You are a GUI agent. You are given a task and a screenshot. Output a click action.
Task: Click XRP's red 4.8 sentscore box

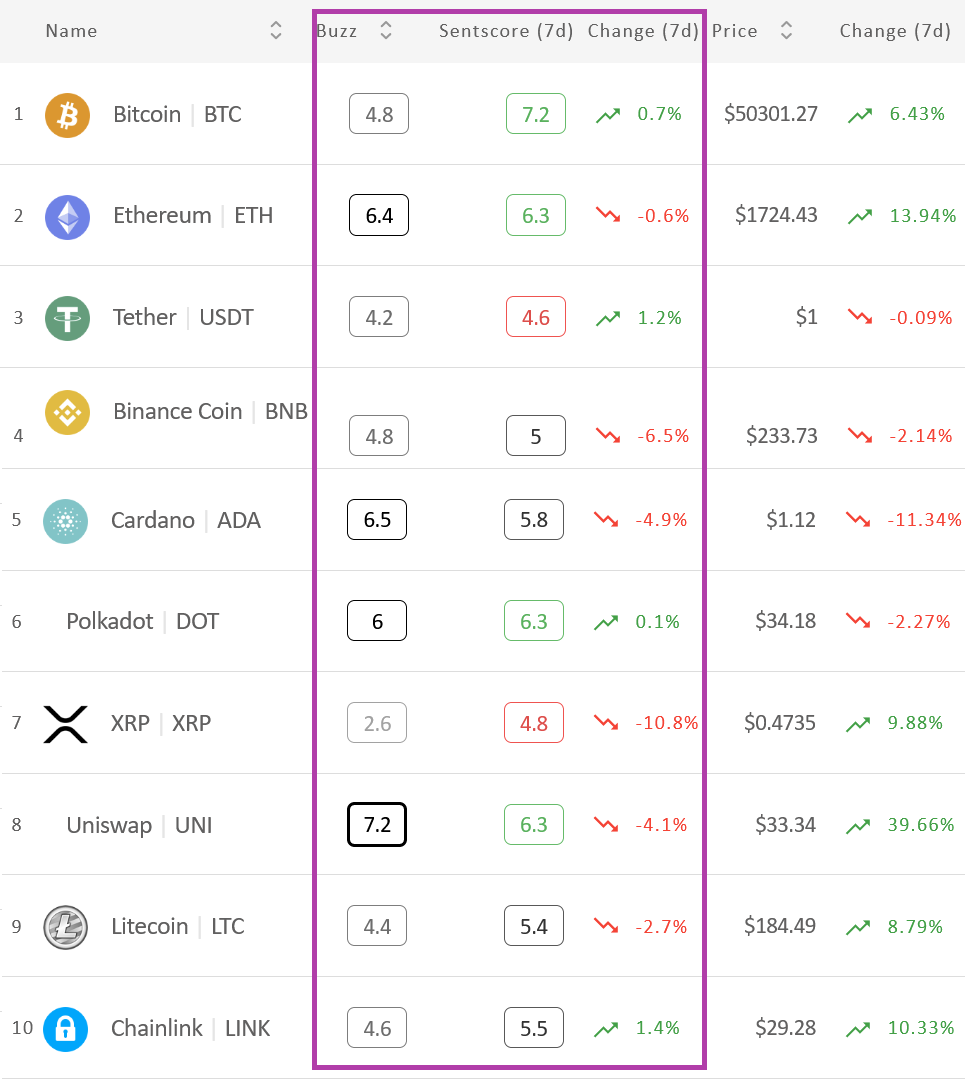(534, 723)
